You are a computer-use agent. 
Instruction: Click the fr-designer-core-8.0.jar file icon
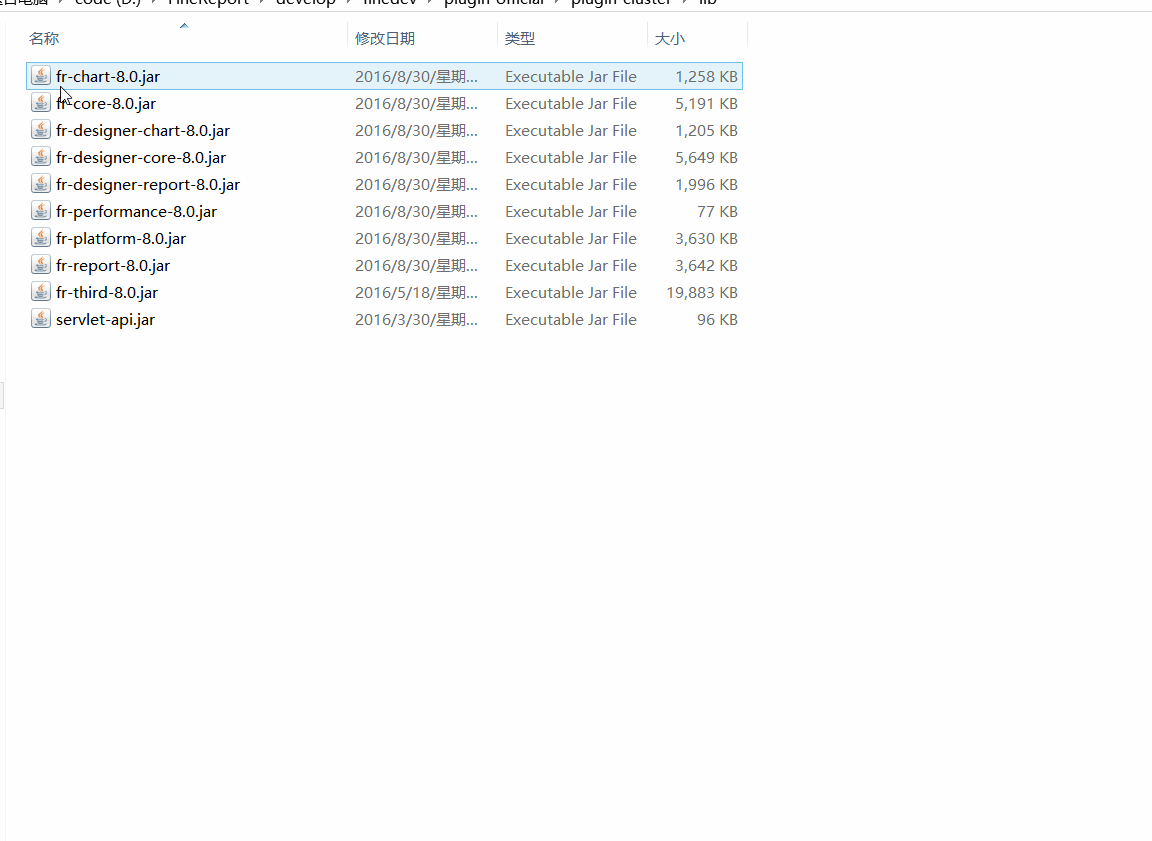coord(41,157)
